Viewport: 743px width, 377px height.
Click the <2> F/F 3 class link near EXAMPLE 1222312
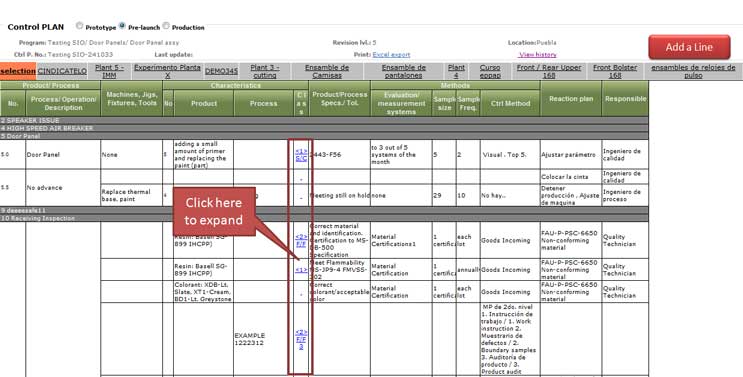point(301,339)
